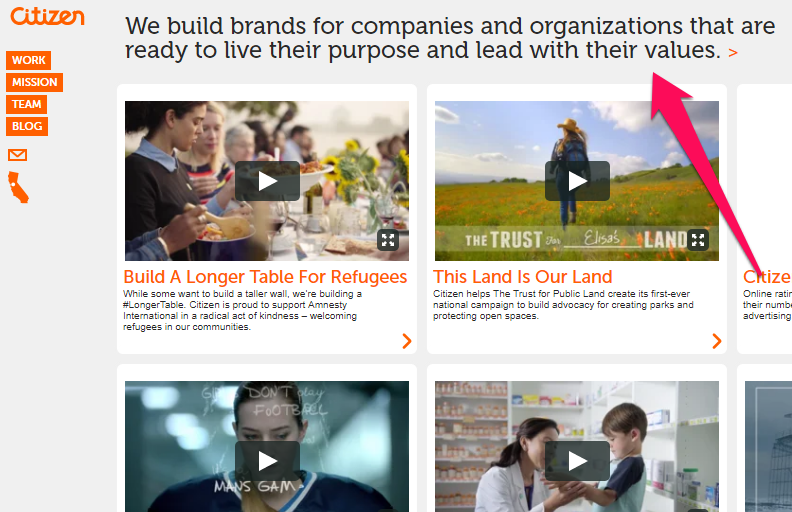Viewport: 792px width, 512px height.
Task: Click the Citizen logo
Action: coord(47,16)
